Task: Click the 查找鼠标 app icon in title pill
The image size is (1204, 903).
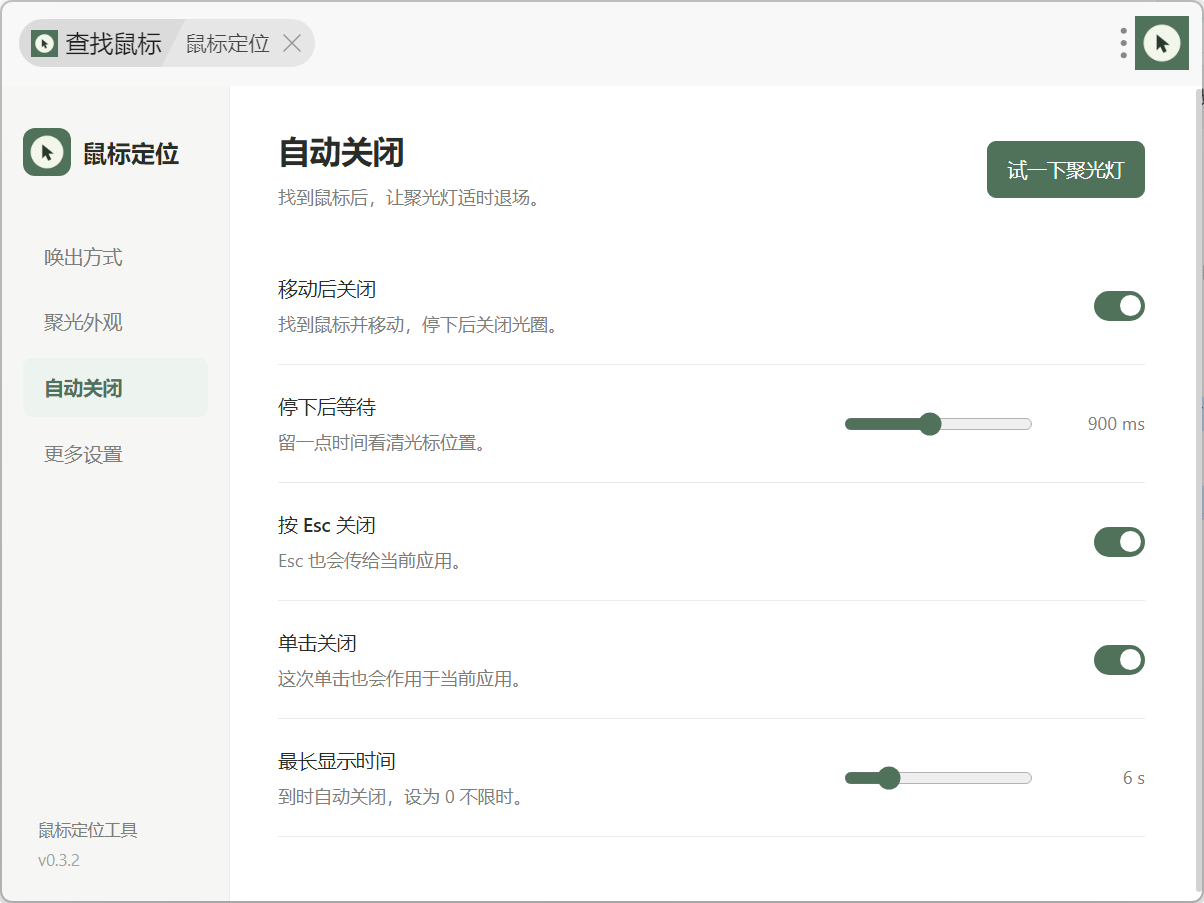Action: [x=44, y=43]
